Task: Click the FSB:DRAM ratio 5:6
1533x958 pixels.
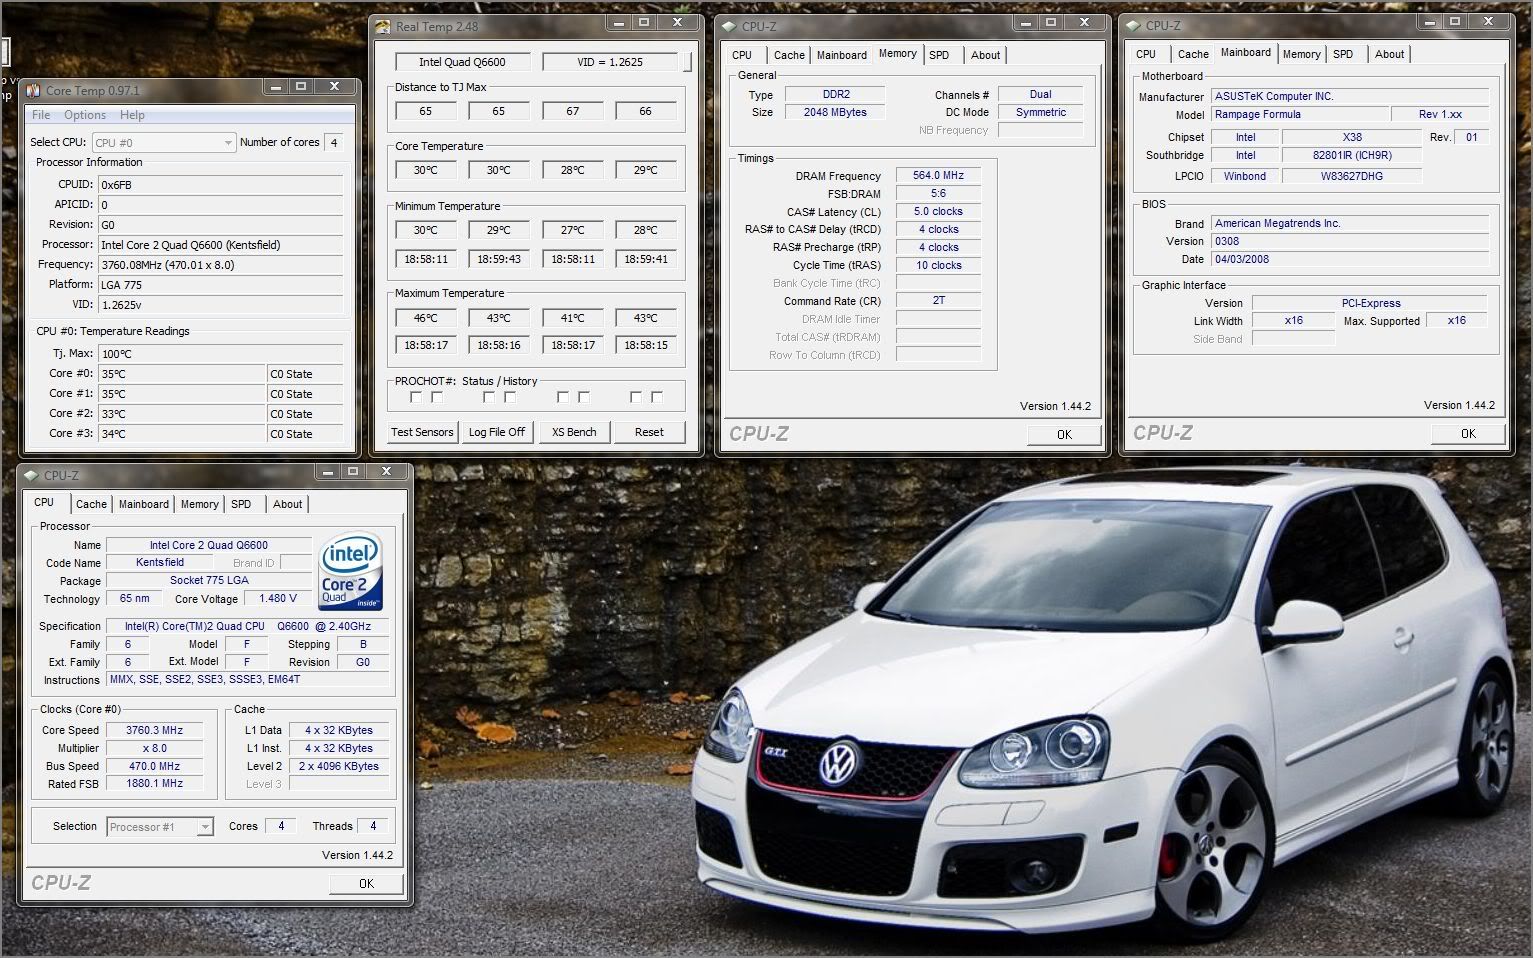Action: click(x=938, y=194)
